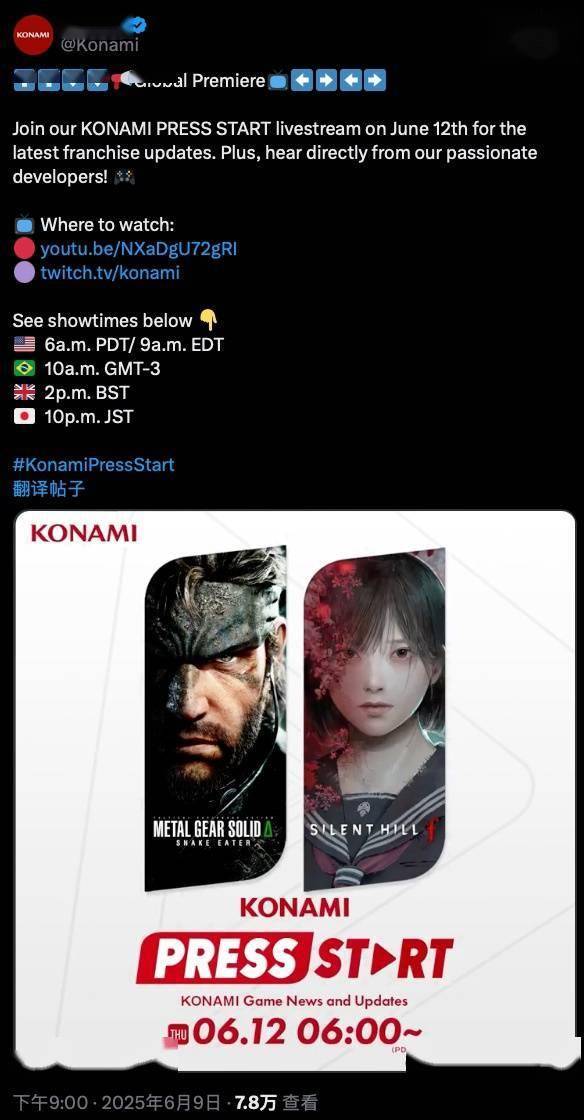Click the US flag emoji

point(24,344)
